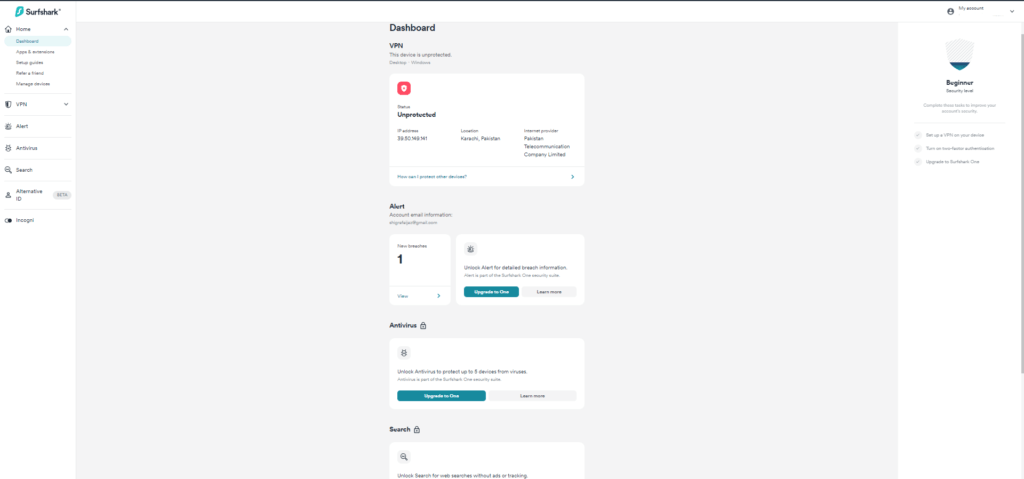Click the Beginner security level title

click(x=959, y=83)
